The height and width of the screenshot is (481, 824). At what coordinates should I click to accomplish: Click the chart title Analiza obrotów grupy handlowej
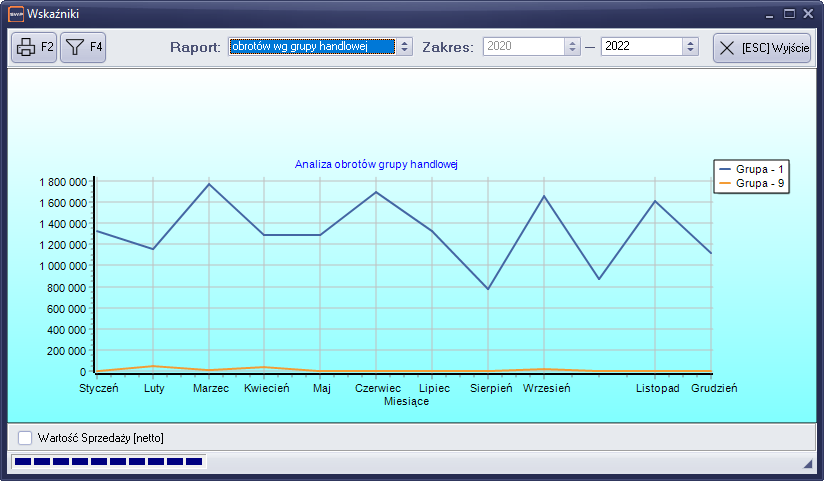click(x=375, y=164)
